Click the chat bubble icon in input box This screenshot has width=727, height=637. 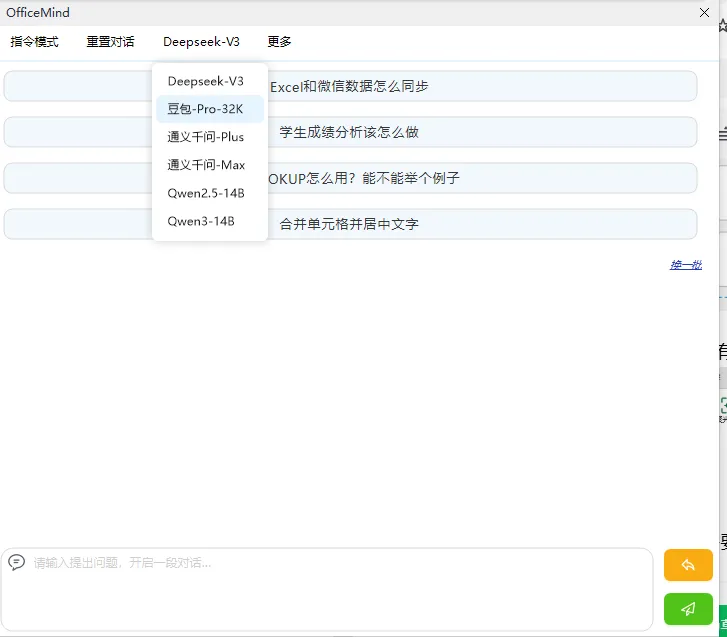(x=17, y=562)
